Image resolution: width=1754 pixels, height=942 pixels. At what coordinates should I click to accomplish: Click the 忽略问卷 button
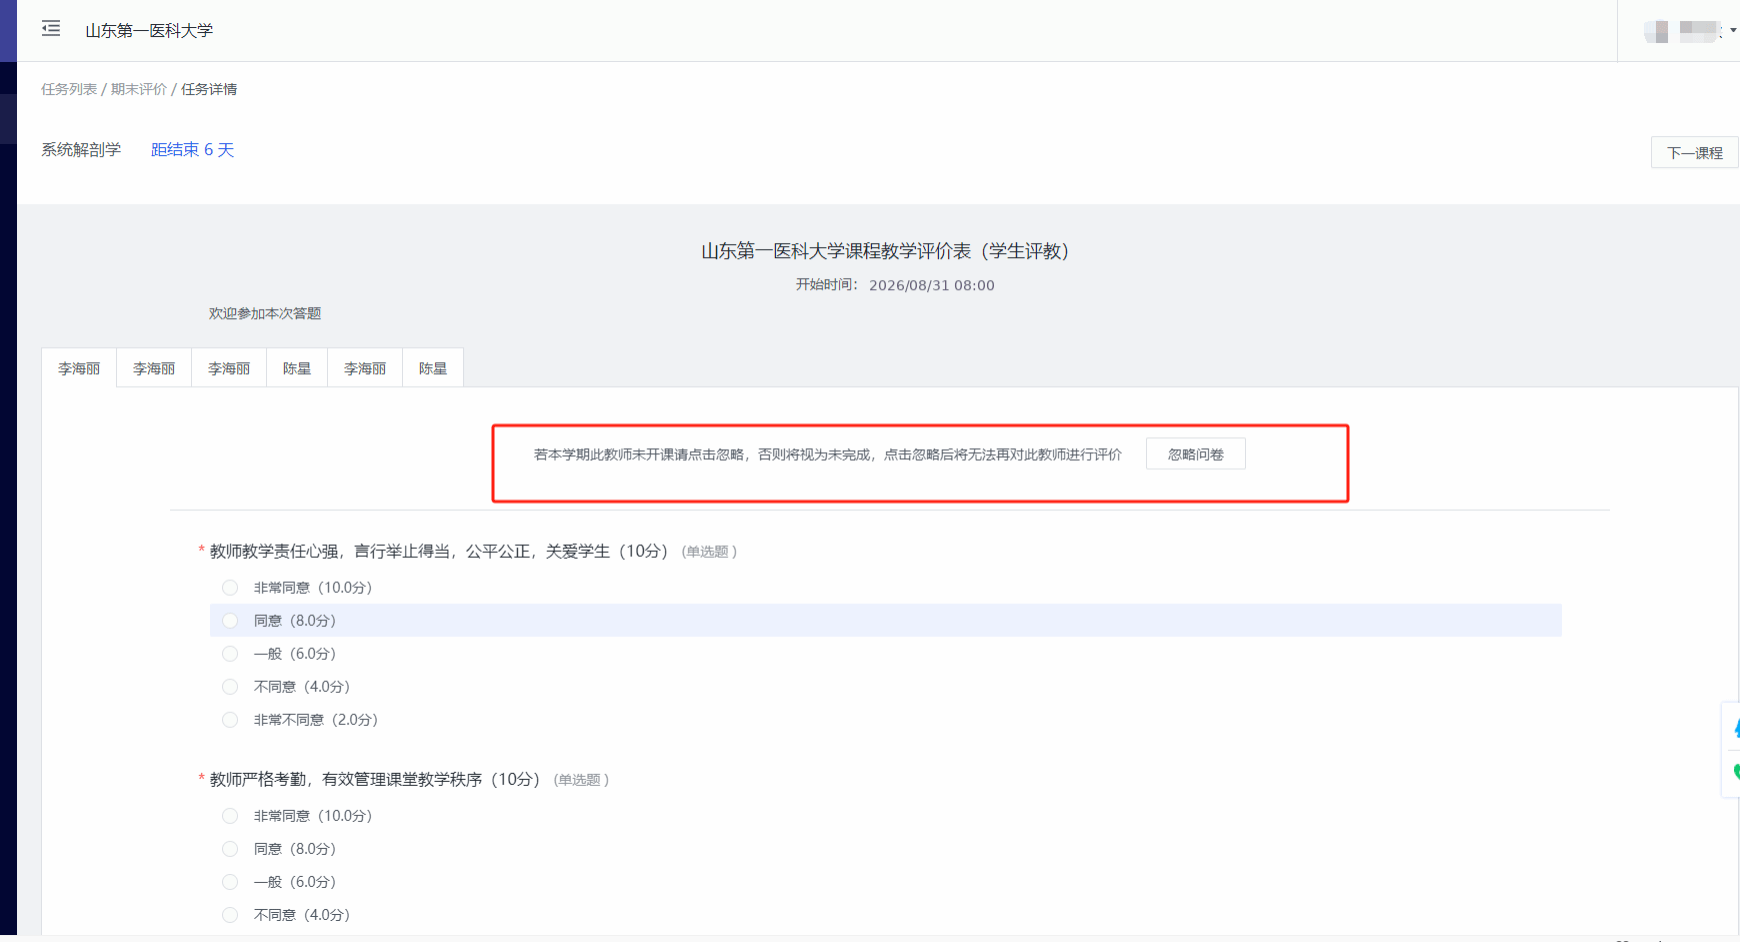[x=1196, y=454]
